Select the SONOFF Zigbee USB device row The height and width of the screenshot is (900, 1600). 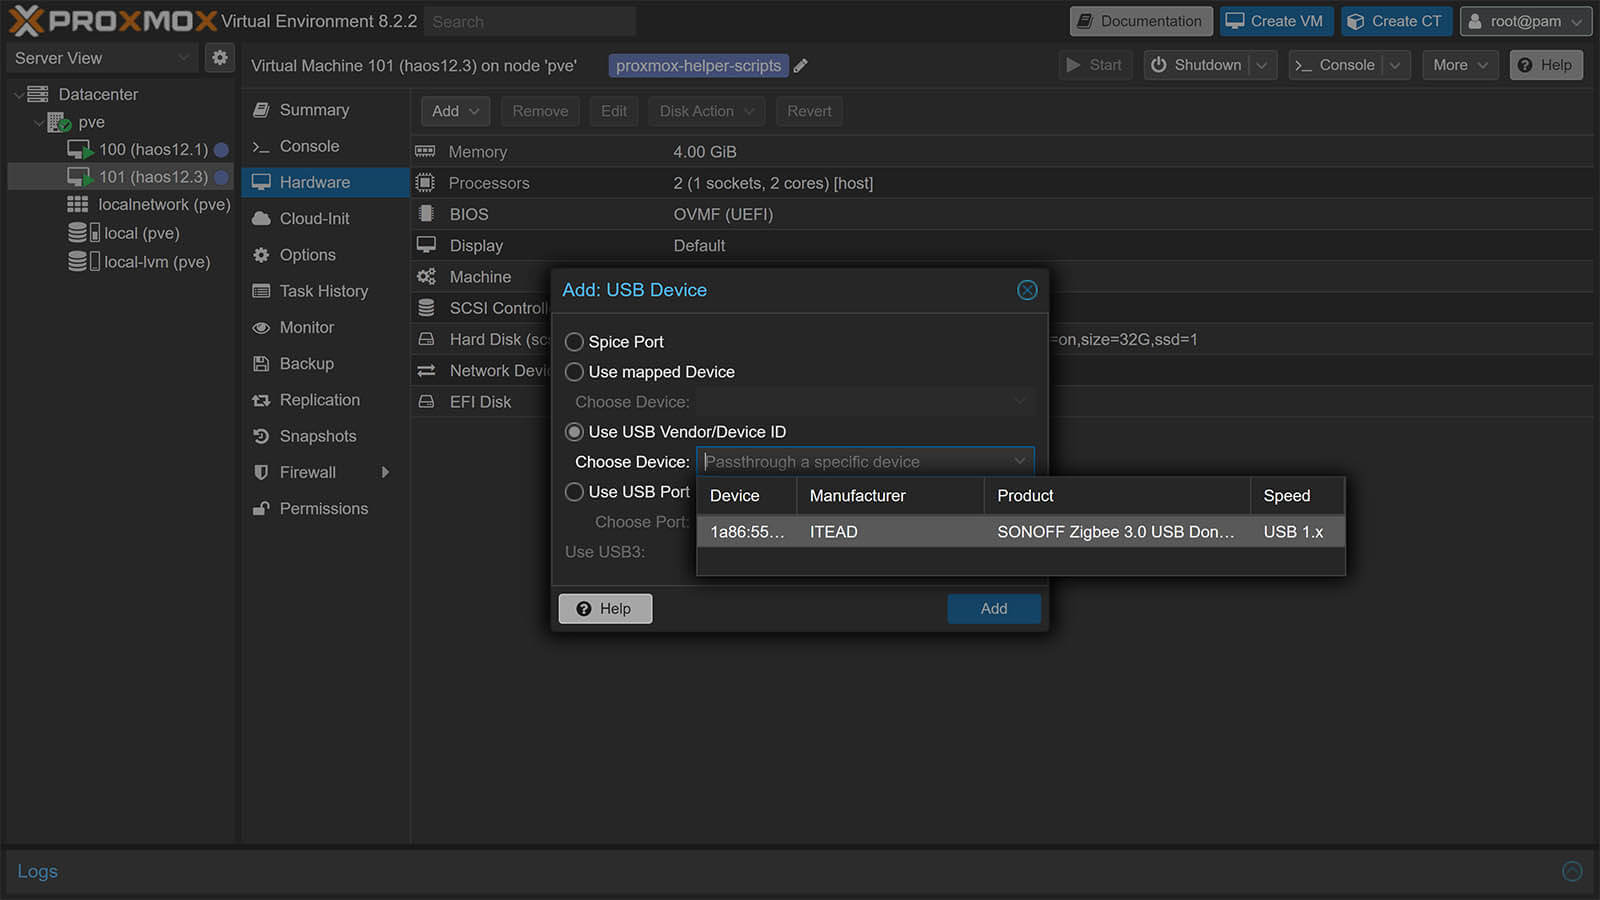[x=1020, y=531]
